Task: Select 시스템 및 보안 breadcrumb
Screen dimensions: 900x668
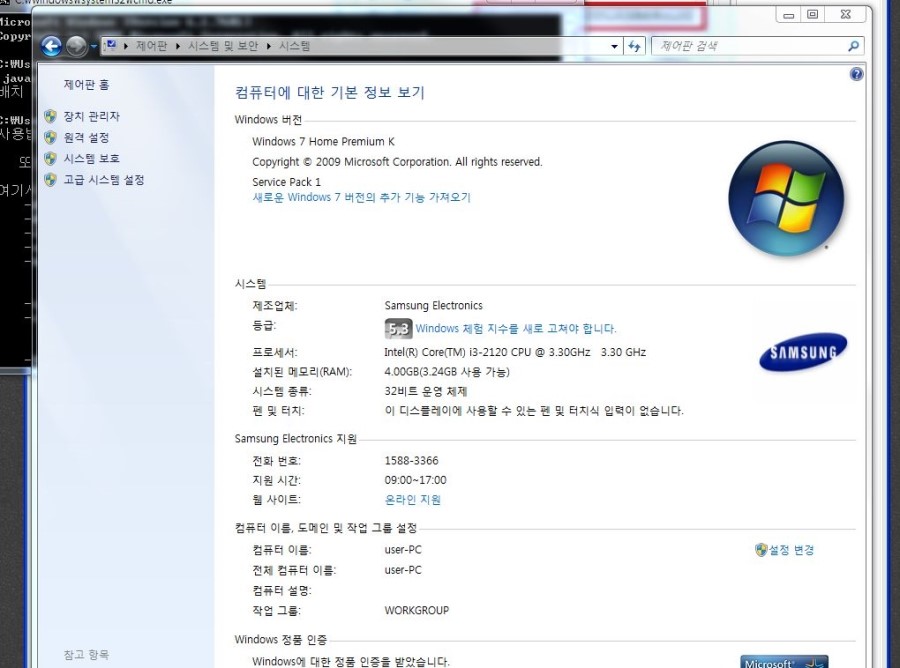Action: [x=223, y=46]
